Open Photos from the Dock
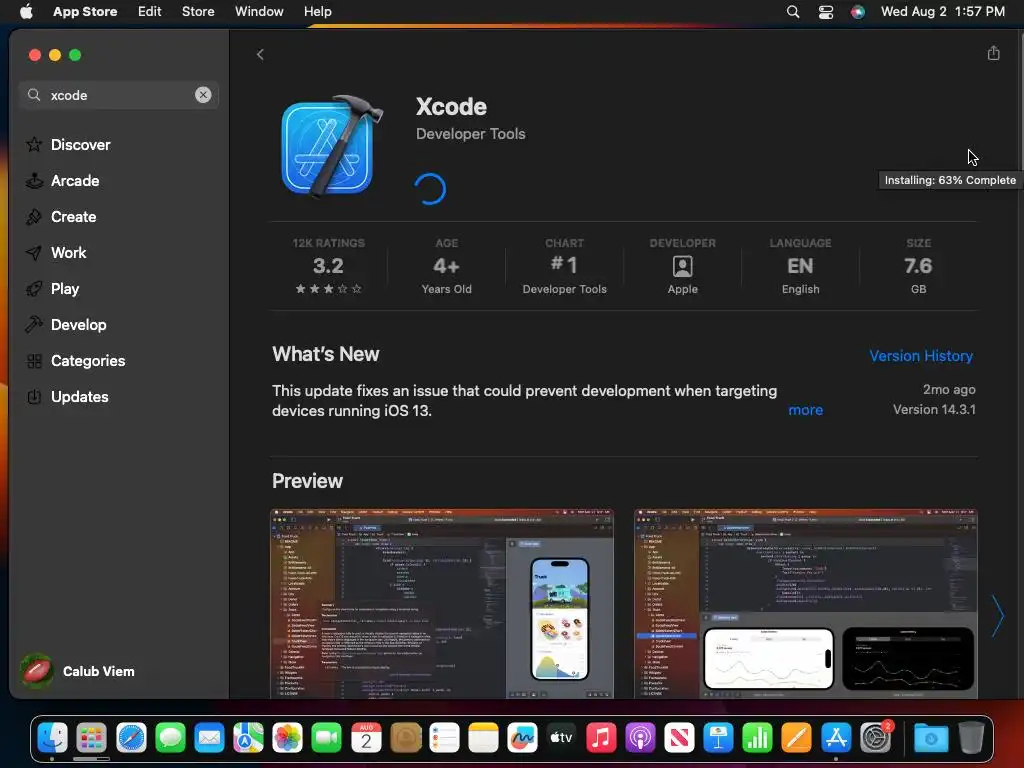Viewport: 1024px width, 768px height. click(287, 738)
